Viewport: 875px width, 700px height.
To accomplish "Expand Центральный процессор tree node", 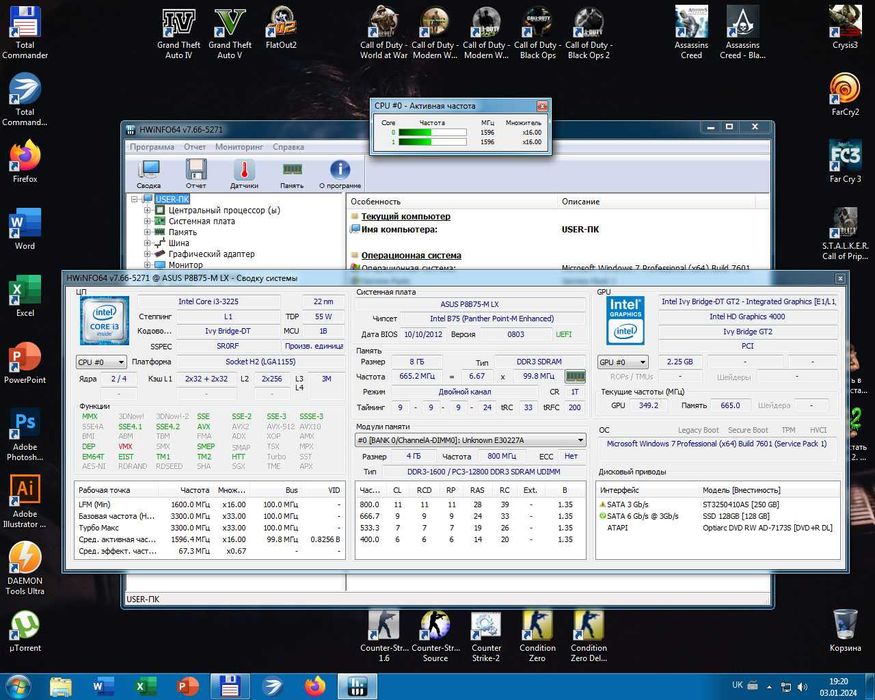I will (147, 210).
